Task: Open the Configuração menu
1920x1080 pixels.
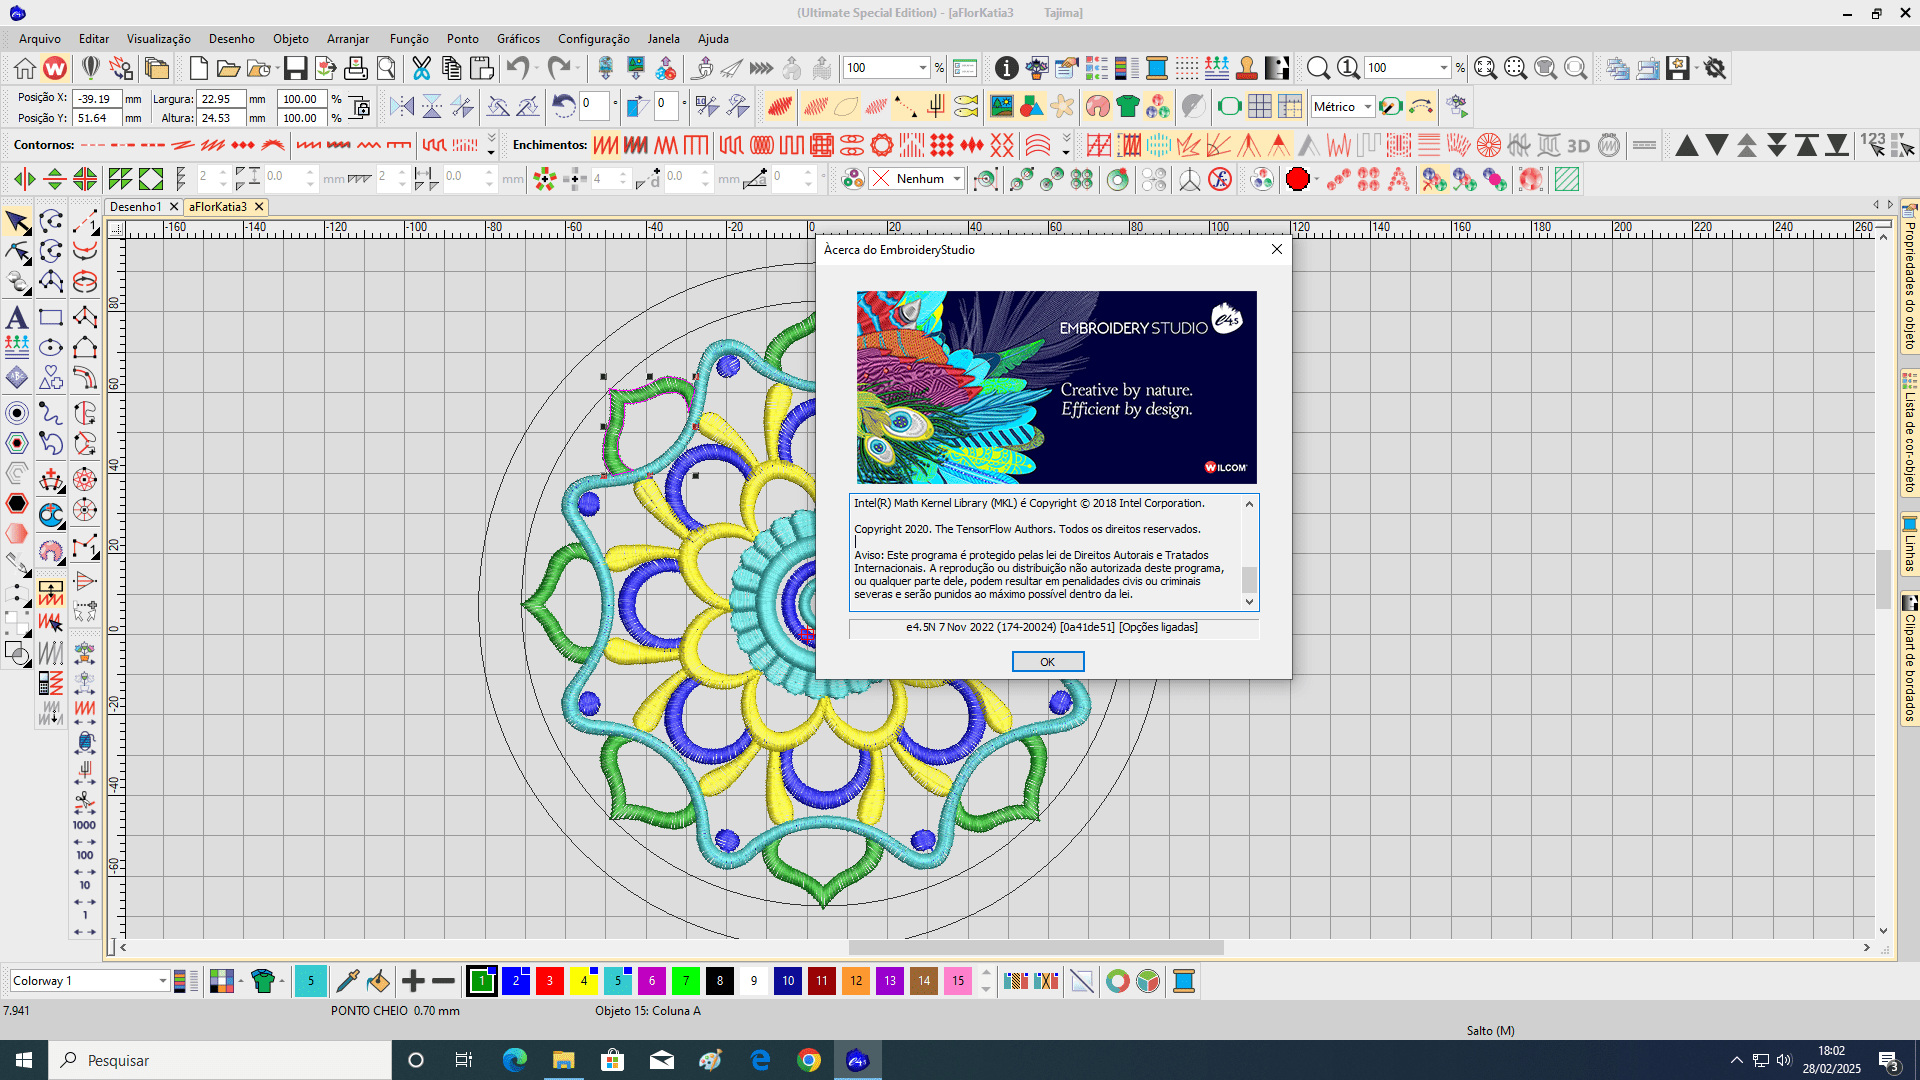Action: pos(593,38)
